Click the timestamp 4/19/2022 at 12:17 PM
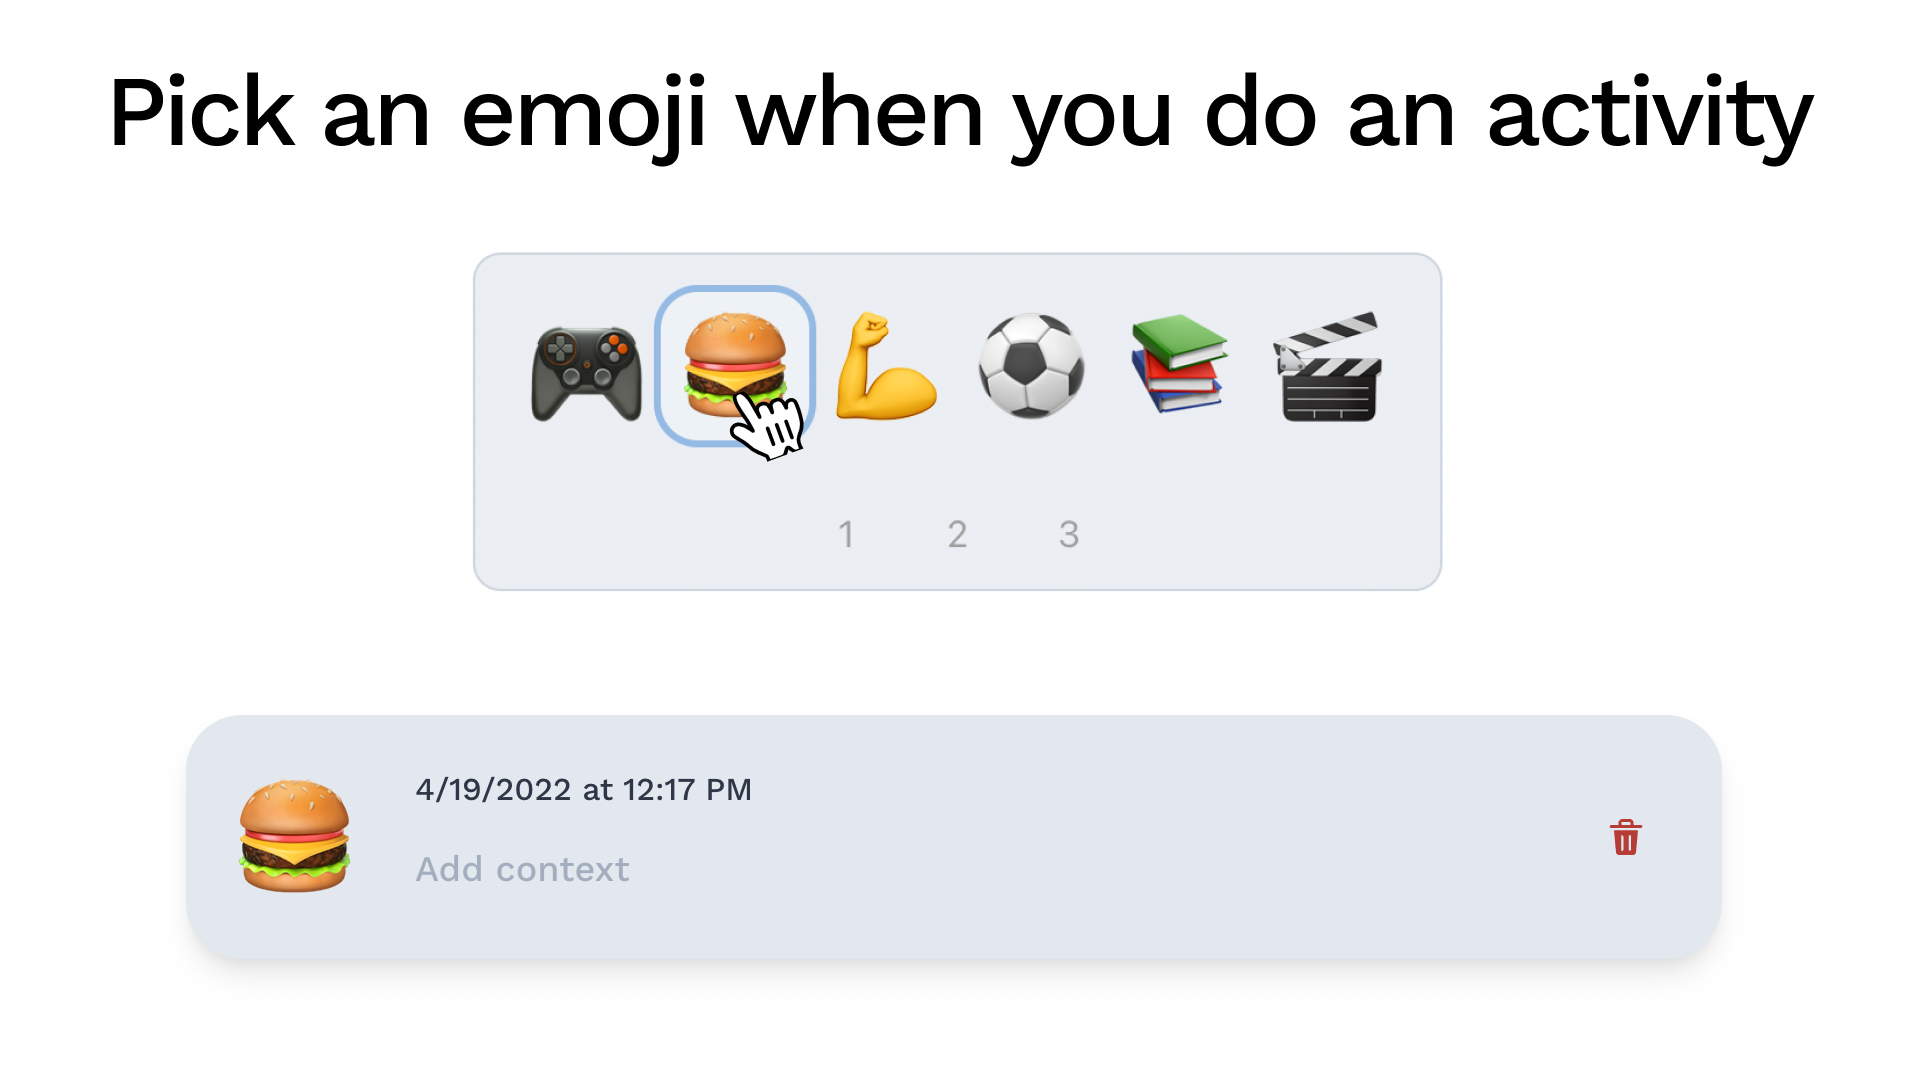1920x1080 pixels. pyautogui.click(x=583, y=789)
